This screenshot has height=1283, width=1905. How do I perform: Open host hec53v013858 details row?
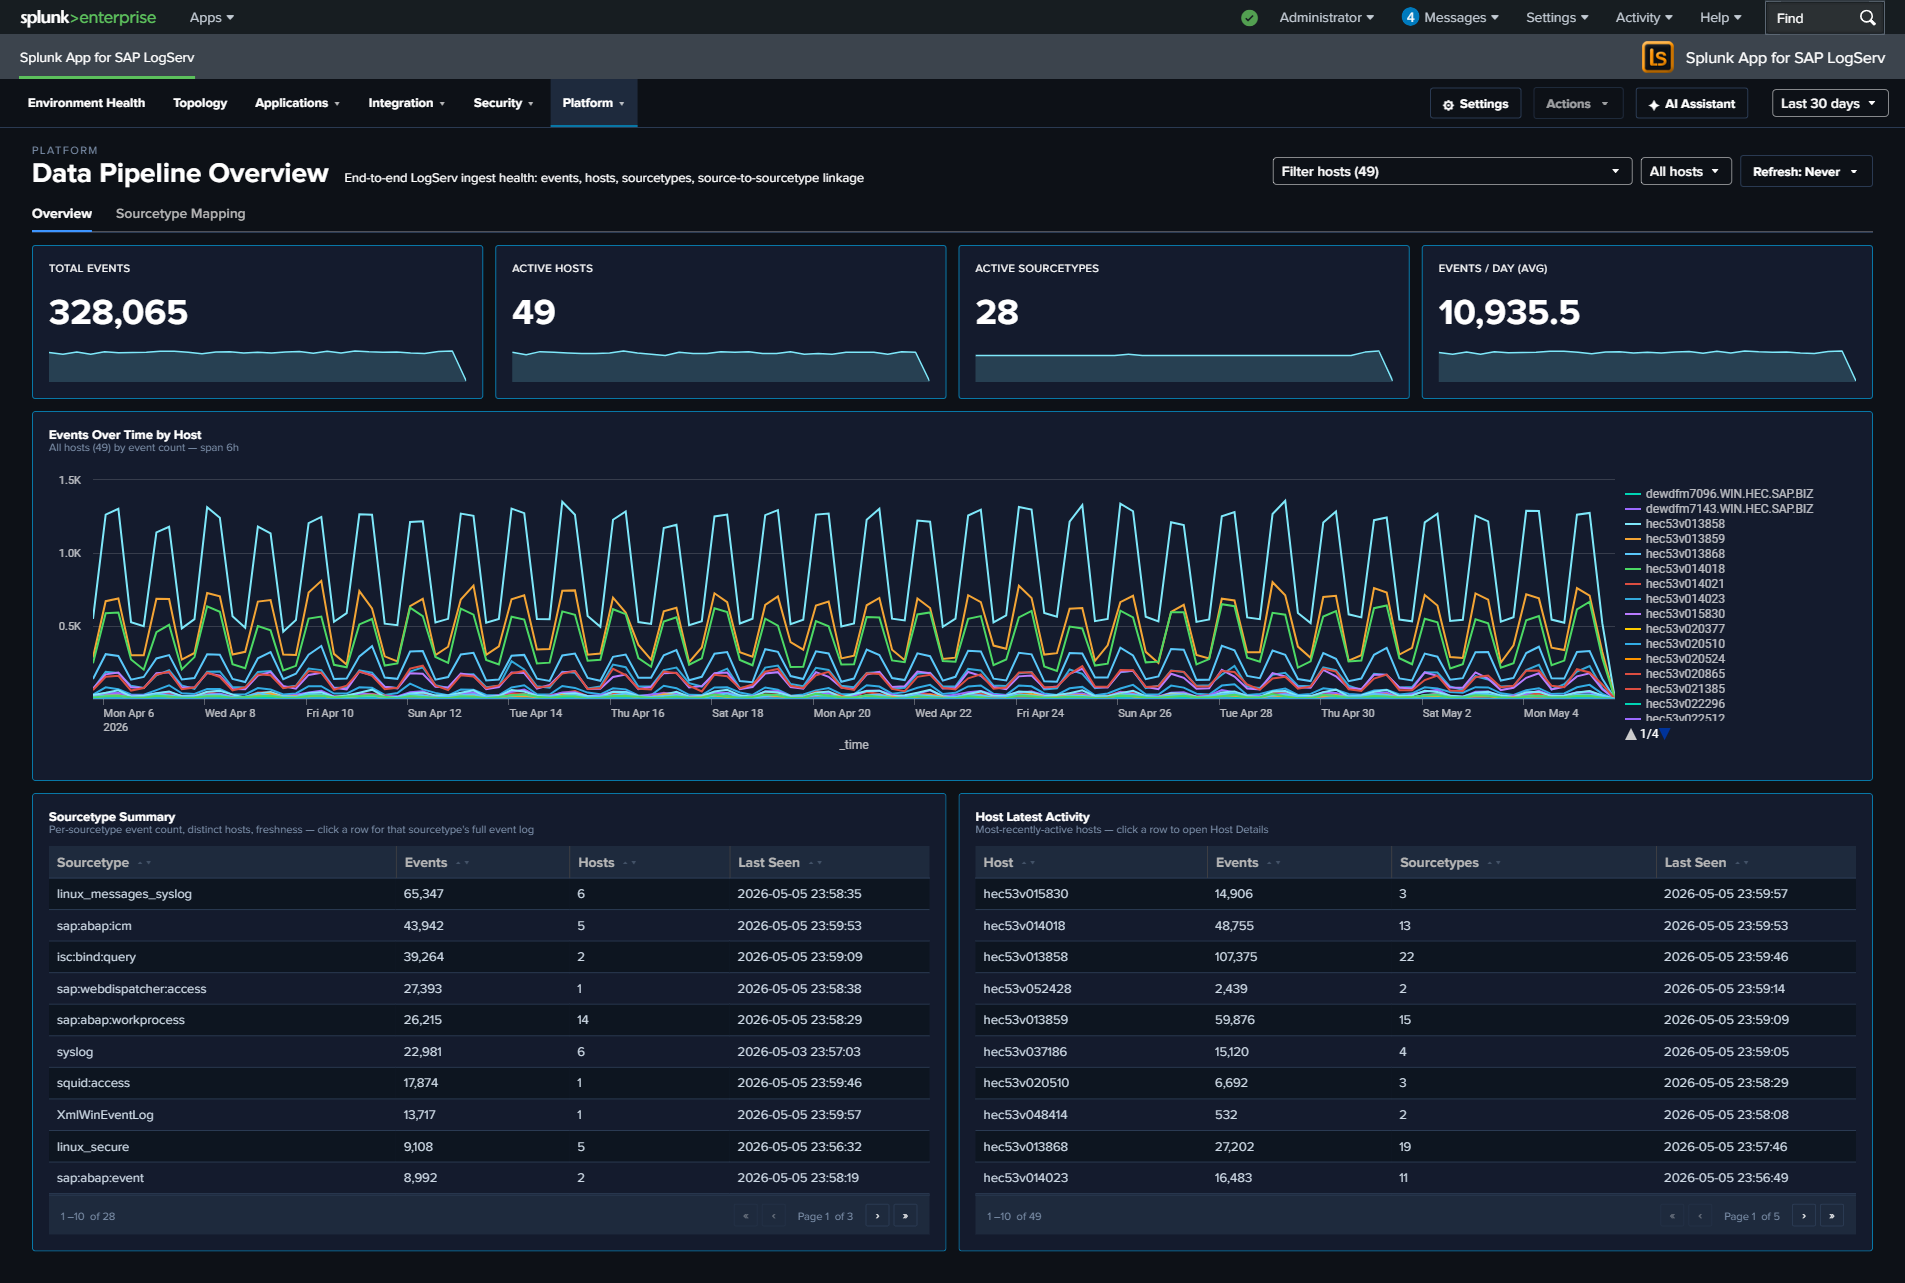coord(1415,957)
